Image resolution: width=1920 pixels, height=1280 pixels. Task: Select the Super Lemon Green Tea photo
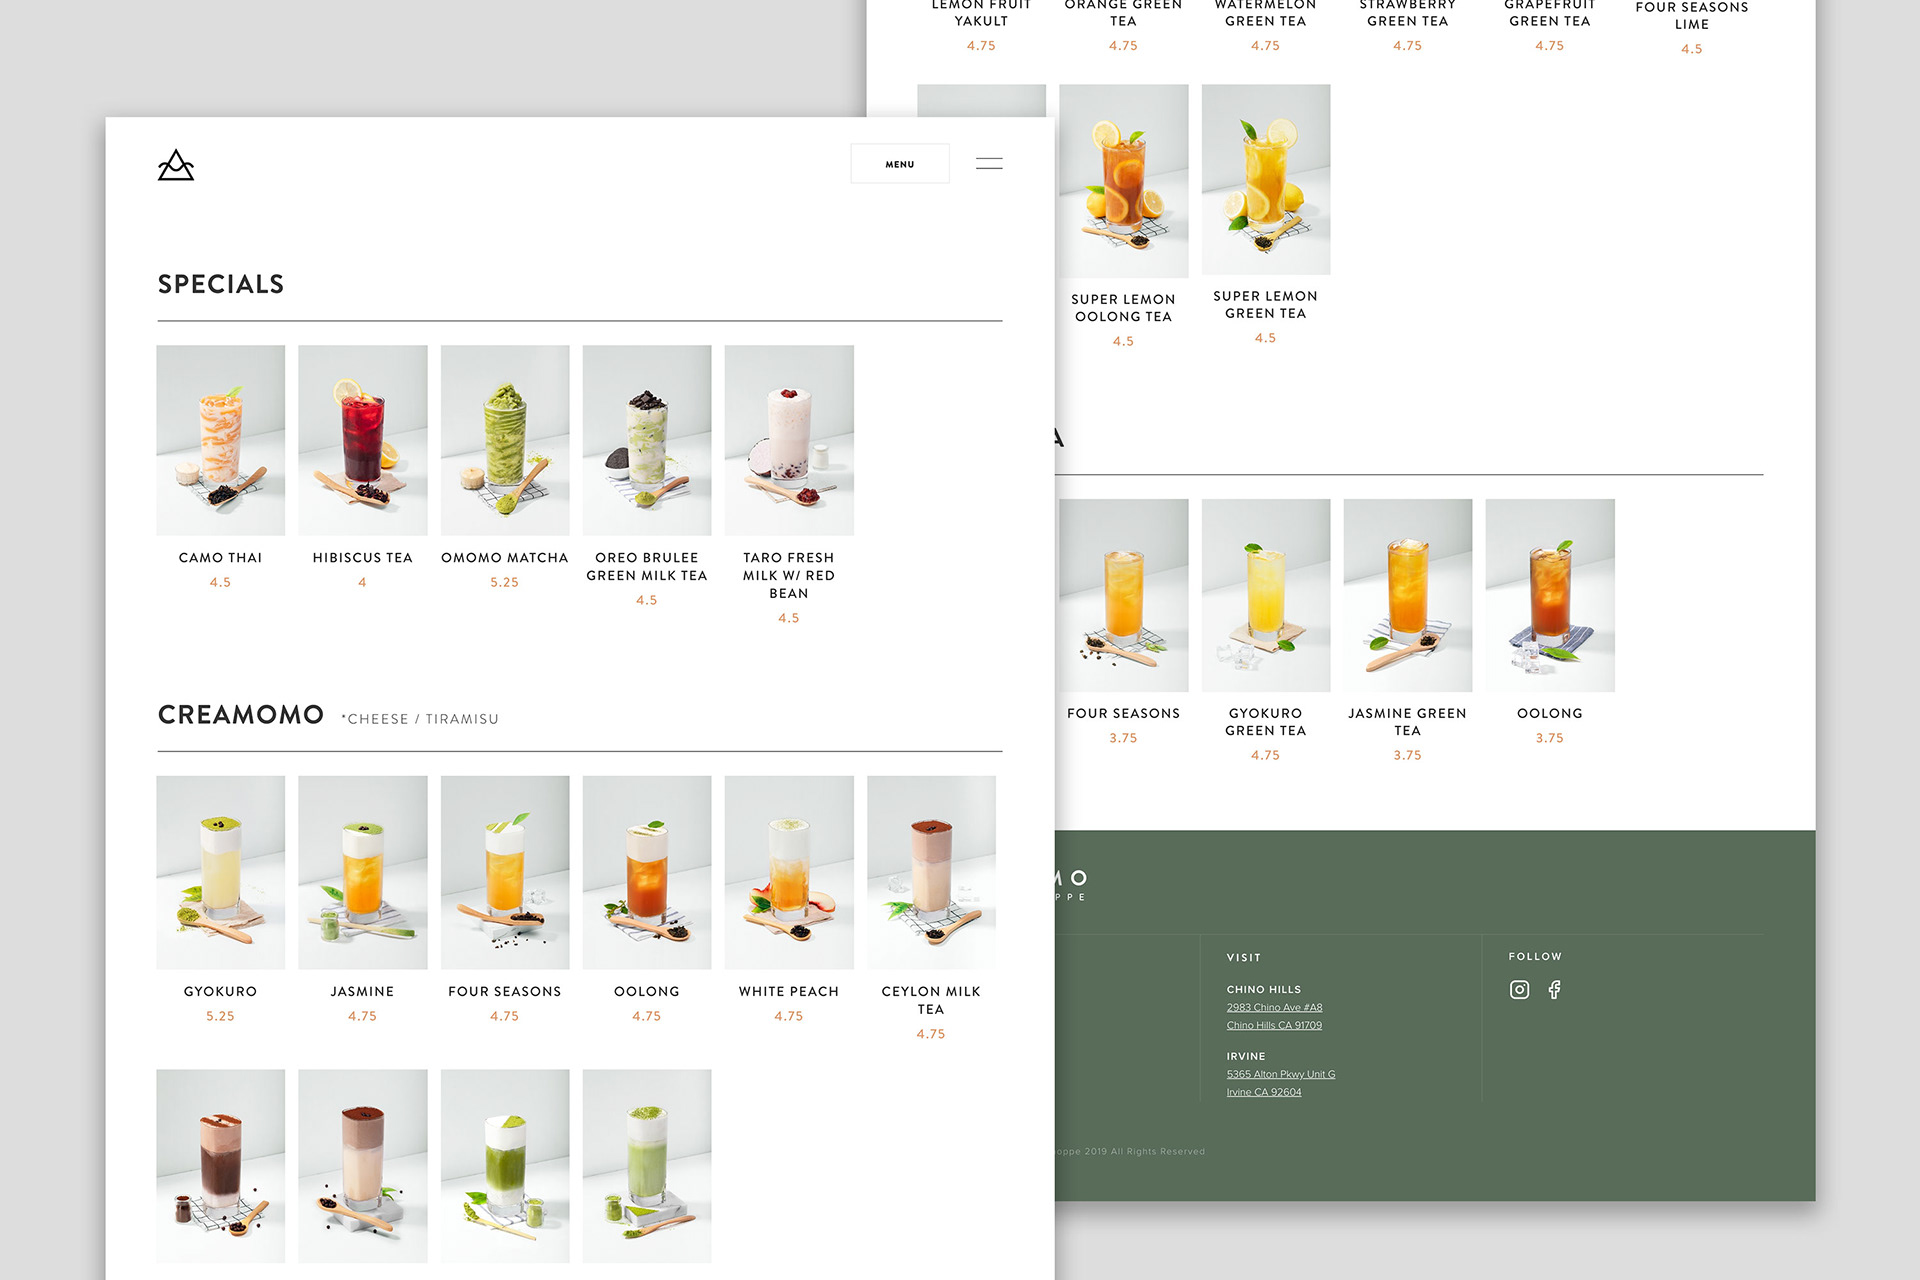(x=1265, y=180)
